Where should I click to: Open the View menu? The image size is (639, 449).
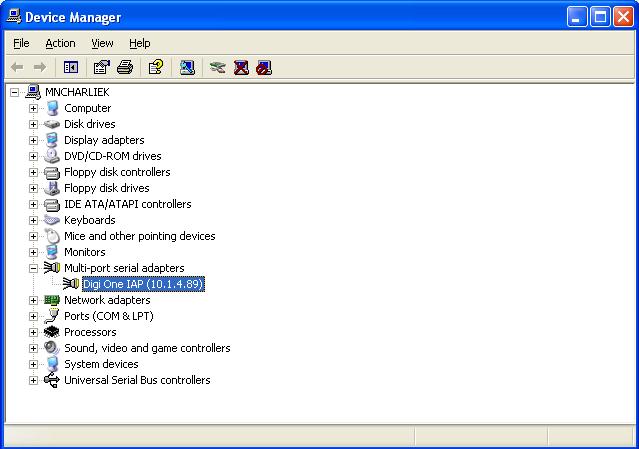pos(102,43)
